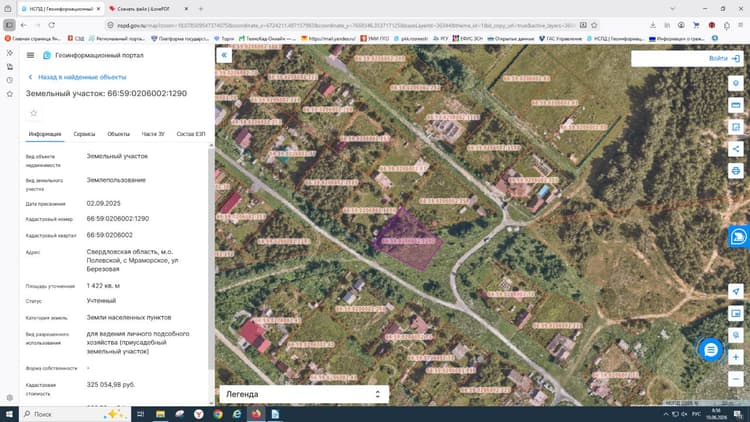
Task: Bookmark this page with the address bar star
Action: (594, 25)
